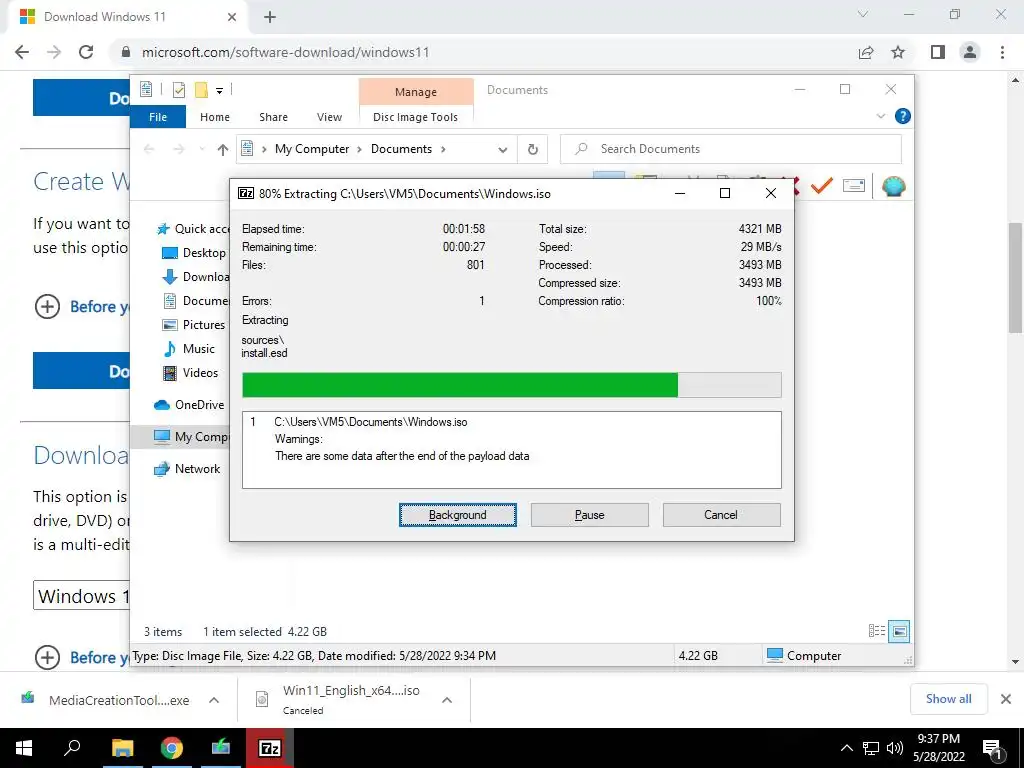The image size is (1024, 768).
Task: Expand the Explorer ribbon with chevron
Action: point(880,116)
